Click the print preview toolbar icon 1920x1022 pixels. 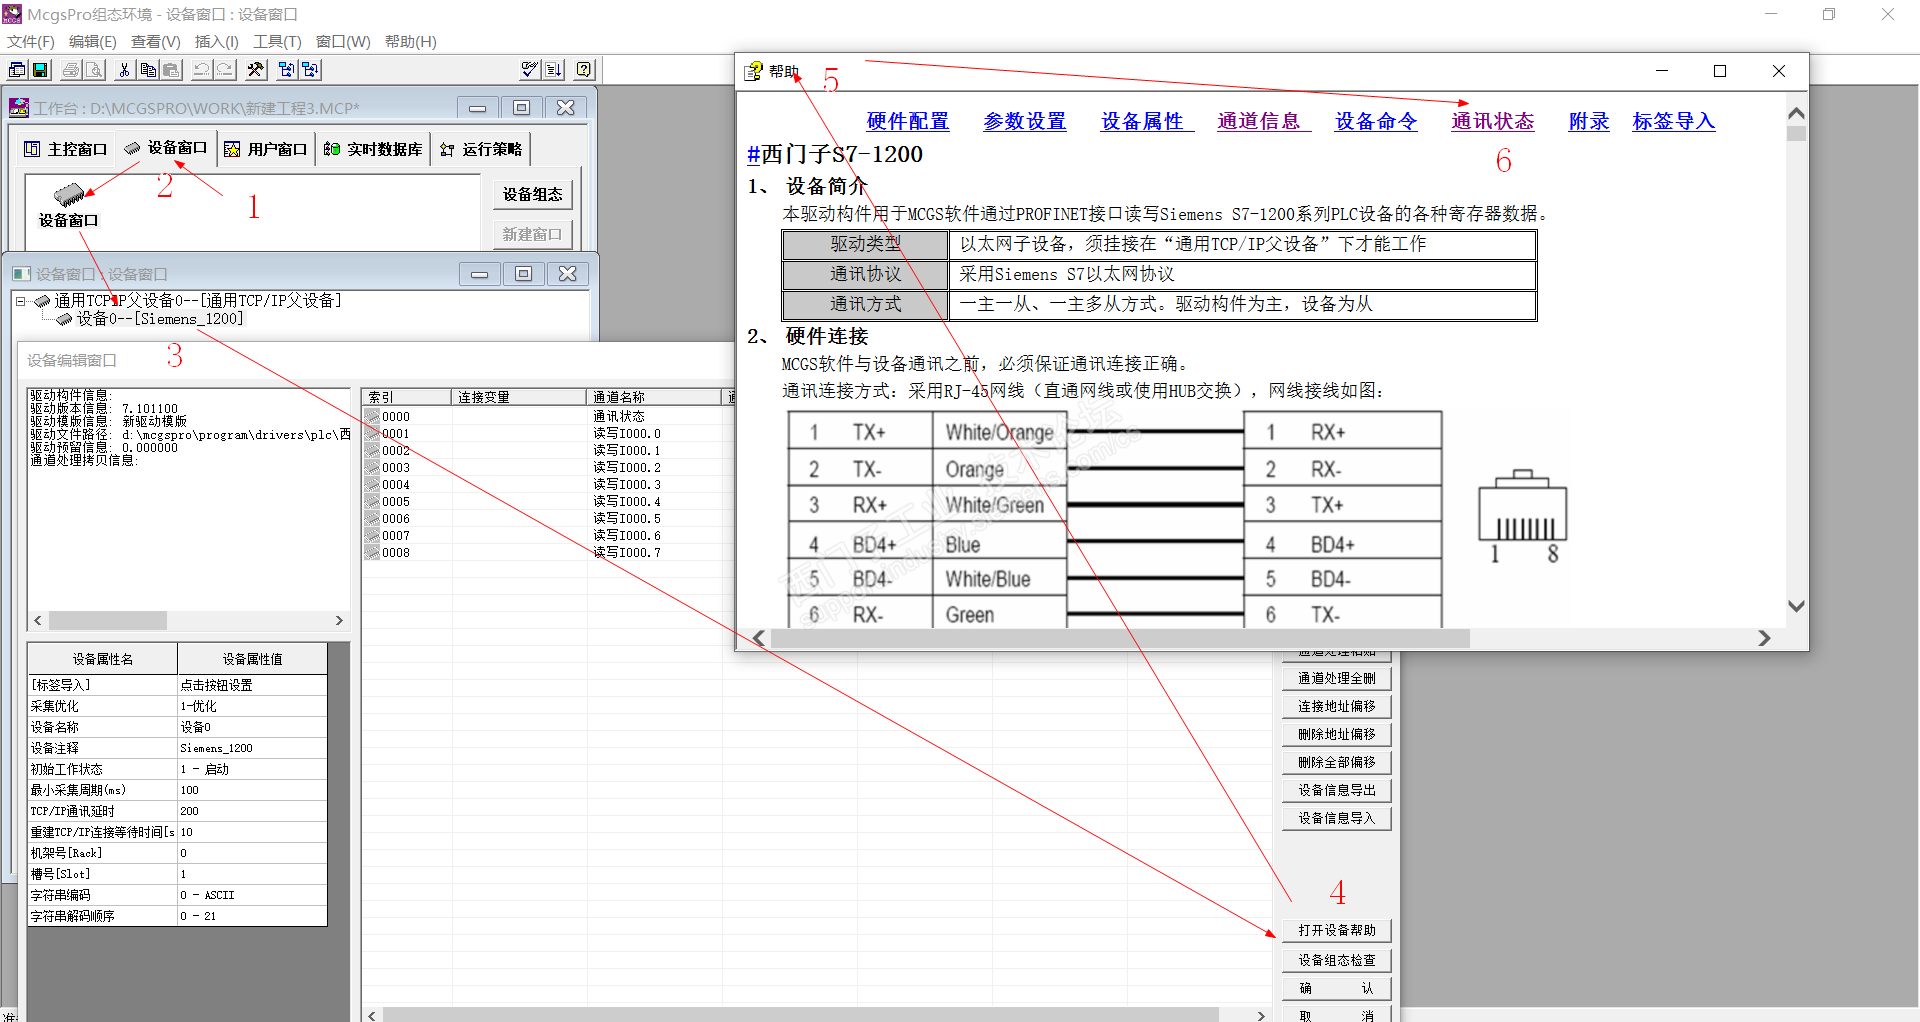coord(94,69)
